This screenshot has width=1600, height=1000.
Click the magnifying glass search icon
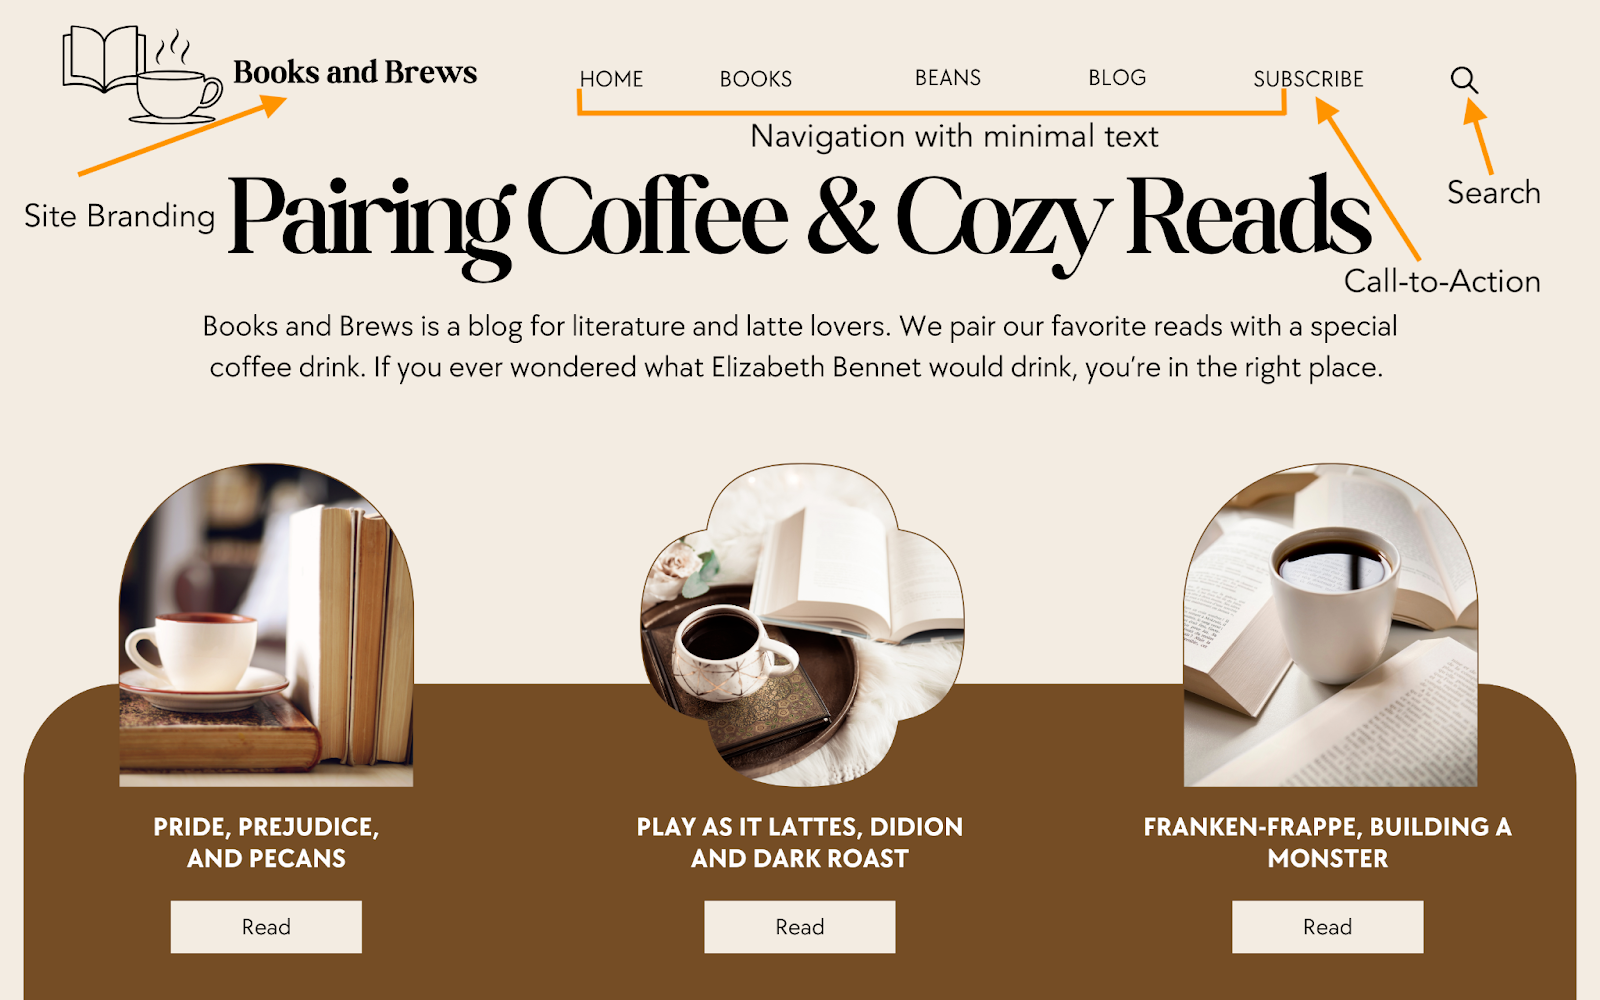[x=1464, y=80]
